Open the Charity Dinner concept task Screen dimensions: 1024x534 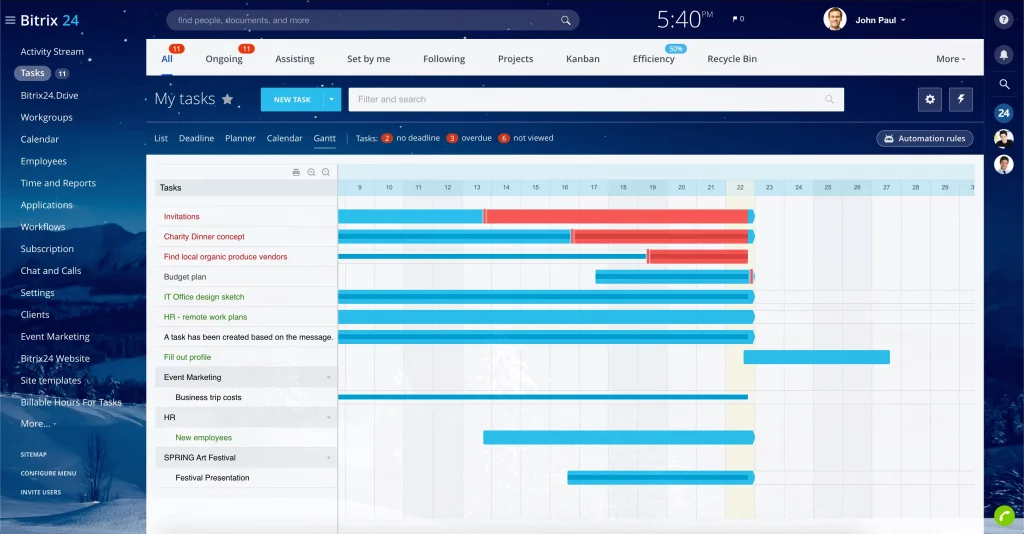tap(204, 237)
